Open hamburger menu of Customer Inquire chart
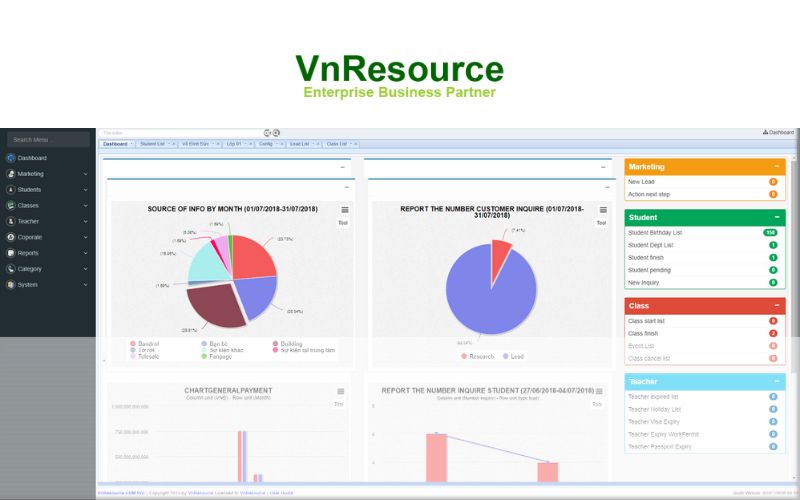Image resolution: width=800 pixels, height=500 pixels. pyautogui.click(x=603, y=210)
